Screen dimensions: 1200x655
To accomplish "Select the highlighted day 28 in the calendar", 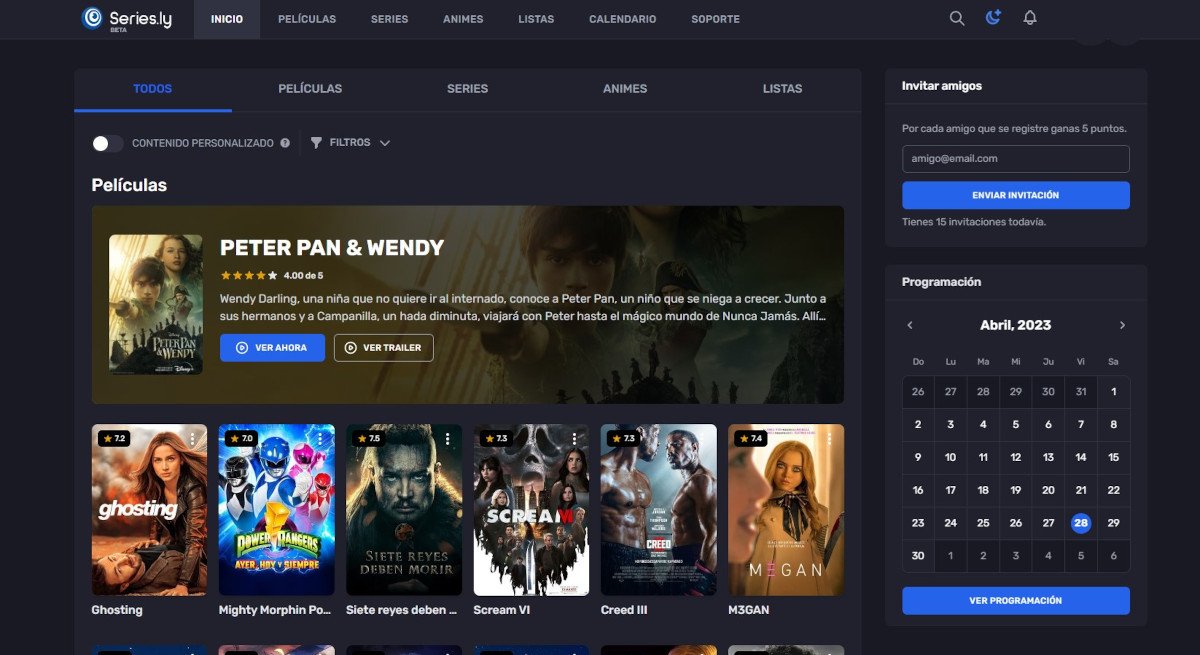I will point(1080,522).
